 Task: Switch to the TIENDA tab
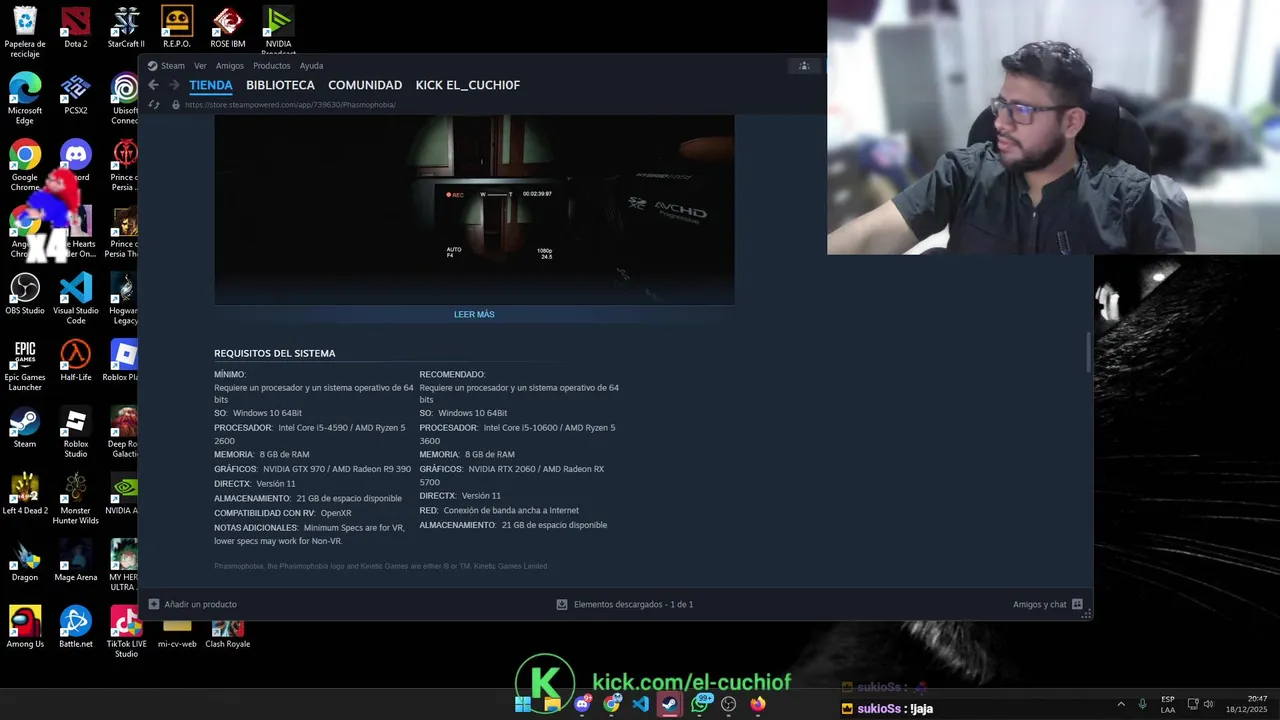point(211,85)
